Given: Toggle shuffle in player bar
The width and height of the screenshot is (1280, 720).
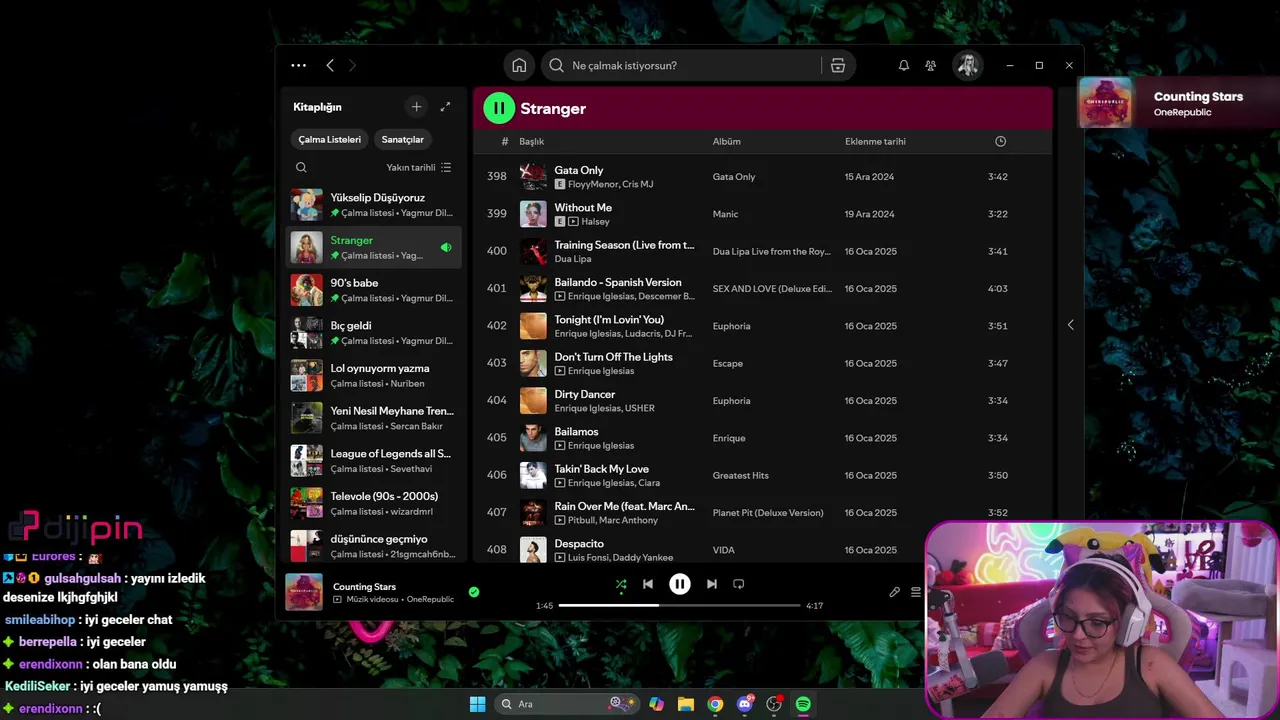Looking at the screenshot, I should click(x=621, y=584).
